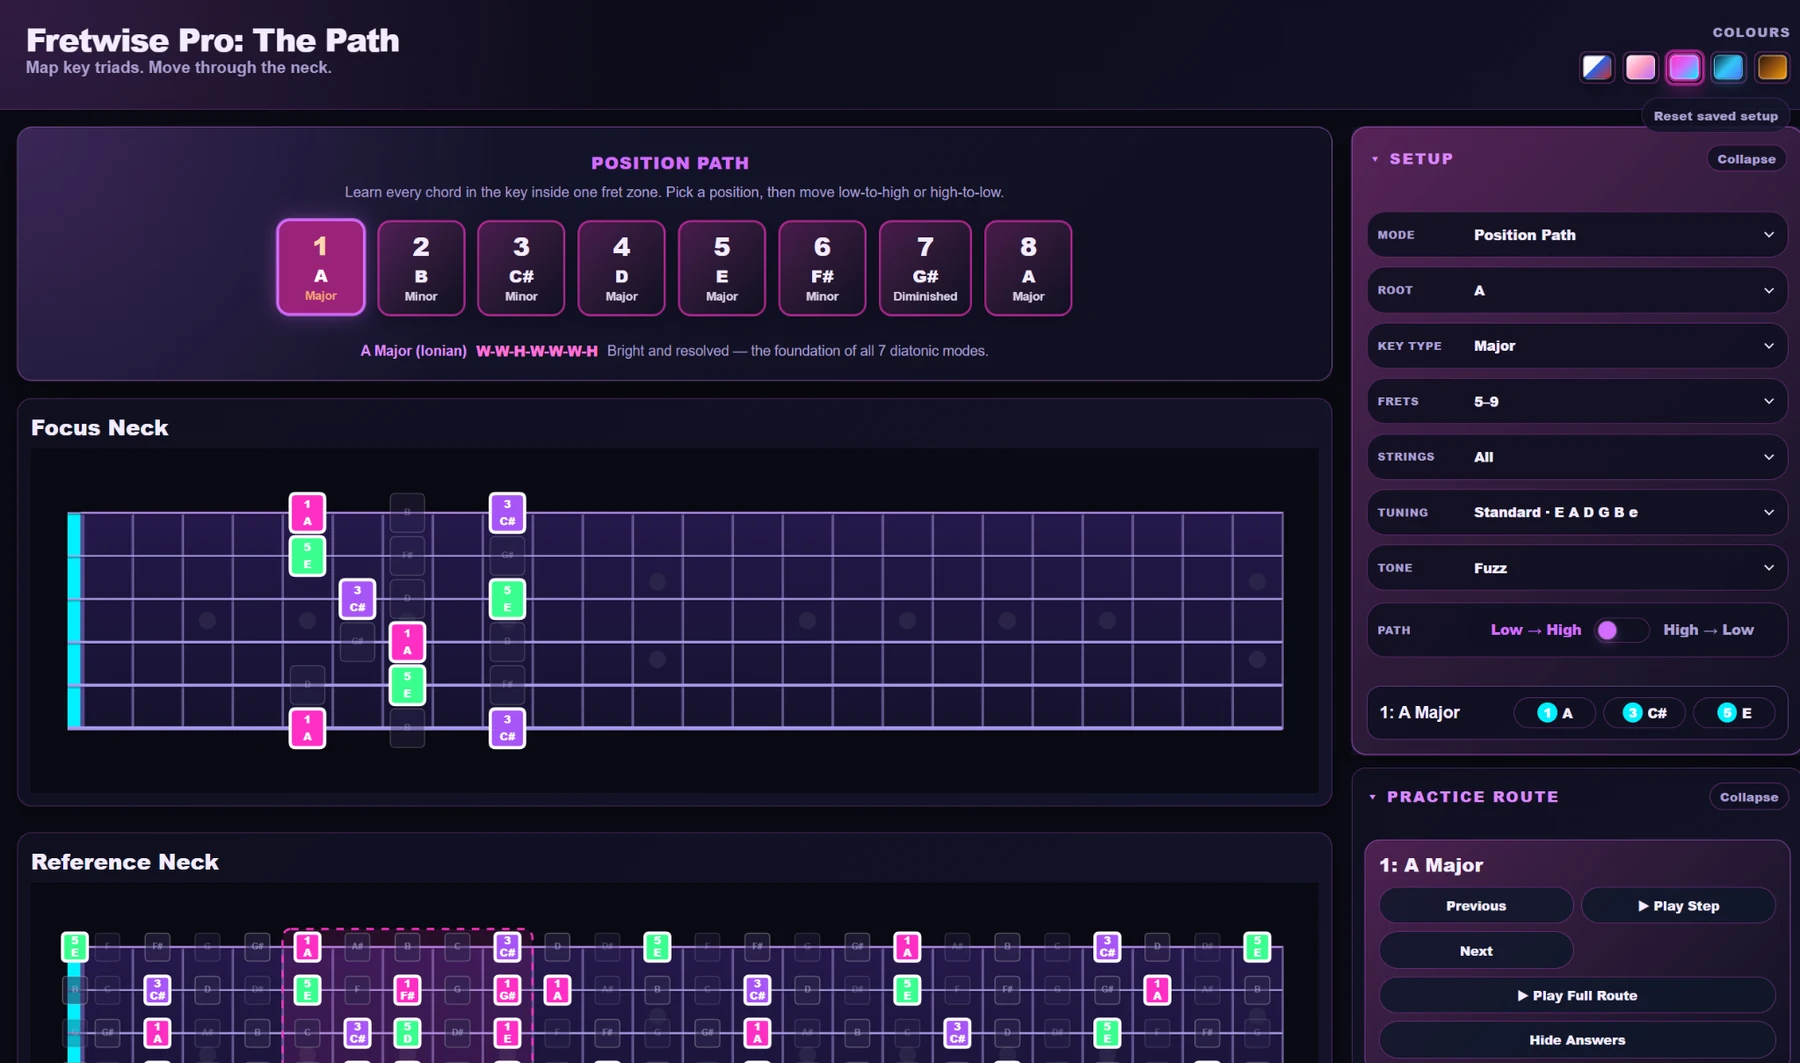The width and height of the screenshot is (1800, 1063).
Task: Click Focus Neck 5 E marker below top A
Action: 307,556
